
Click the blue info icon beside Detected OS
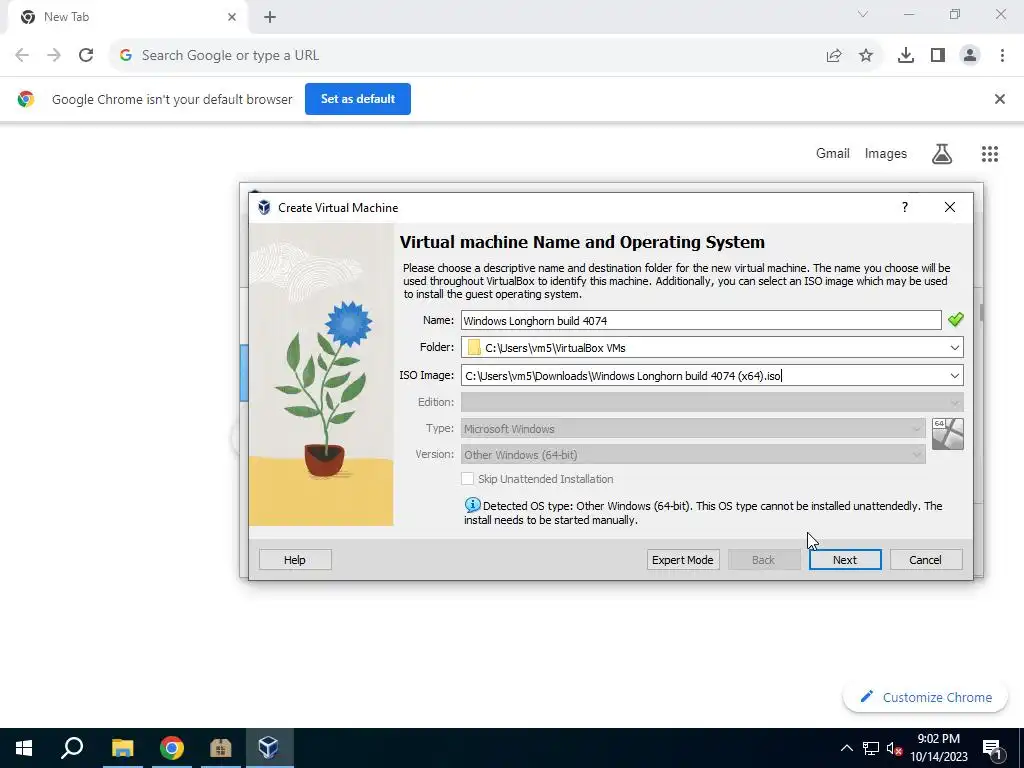click(472, 505)
